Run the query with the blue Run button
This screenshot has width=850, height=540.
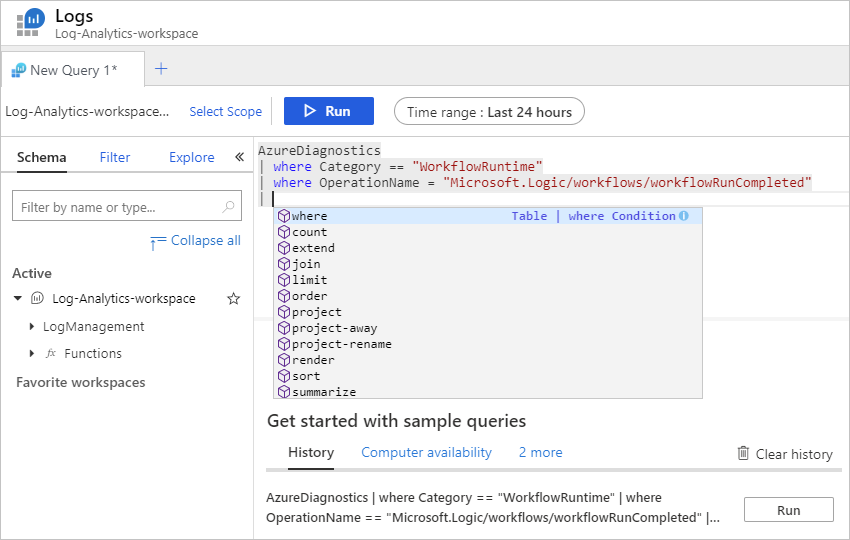coord(328,111)
